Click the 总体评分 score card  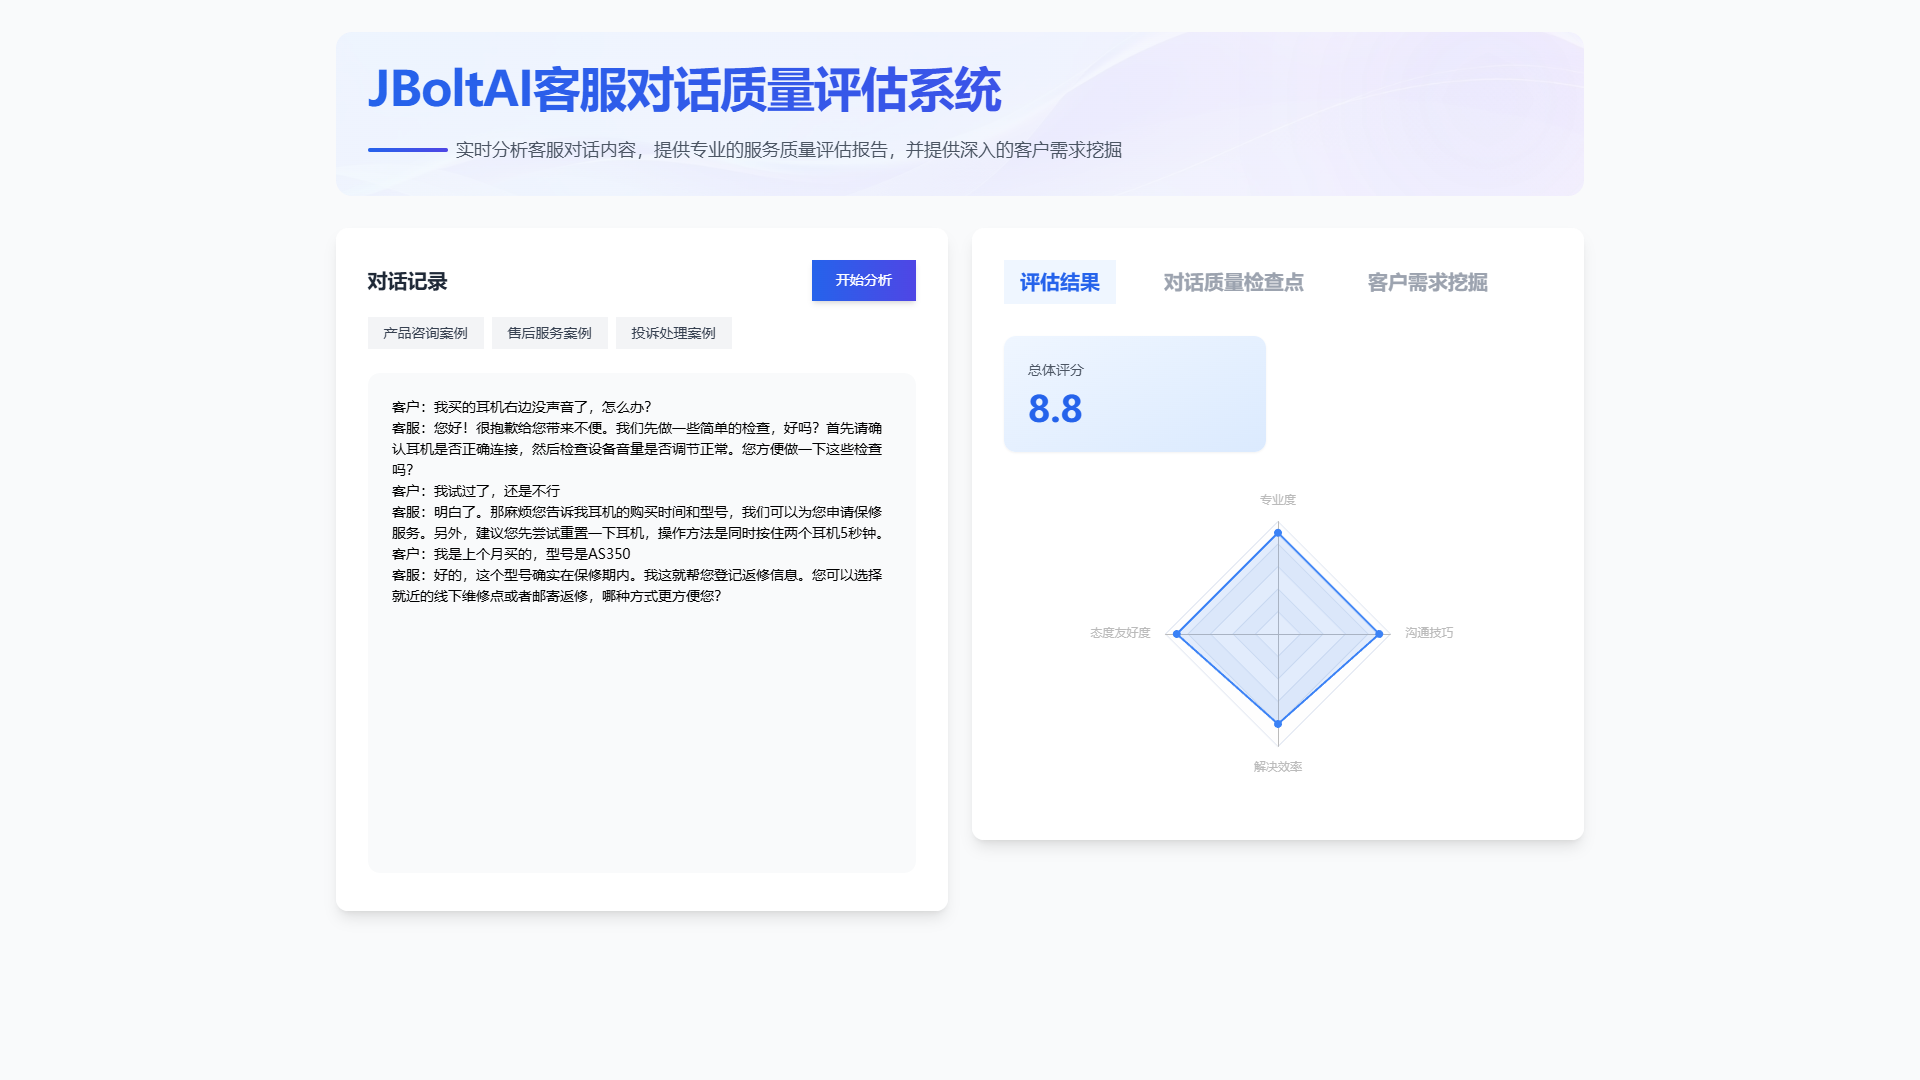(1134, 394)
